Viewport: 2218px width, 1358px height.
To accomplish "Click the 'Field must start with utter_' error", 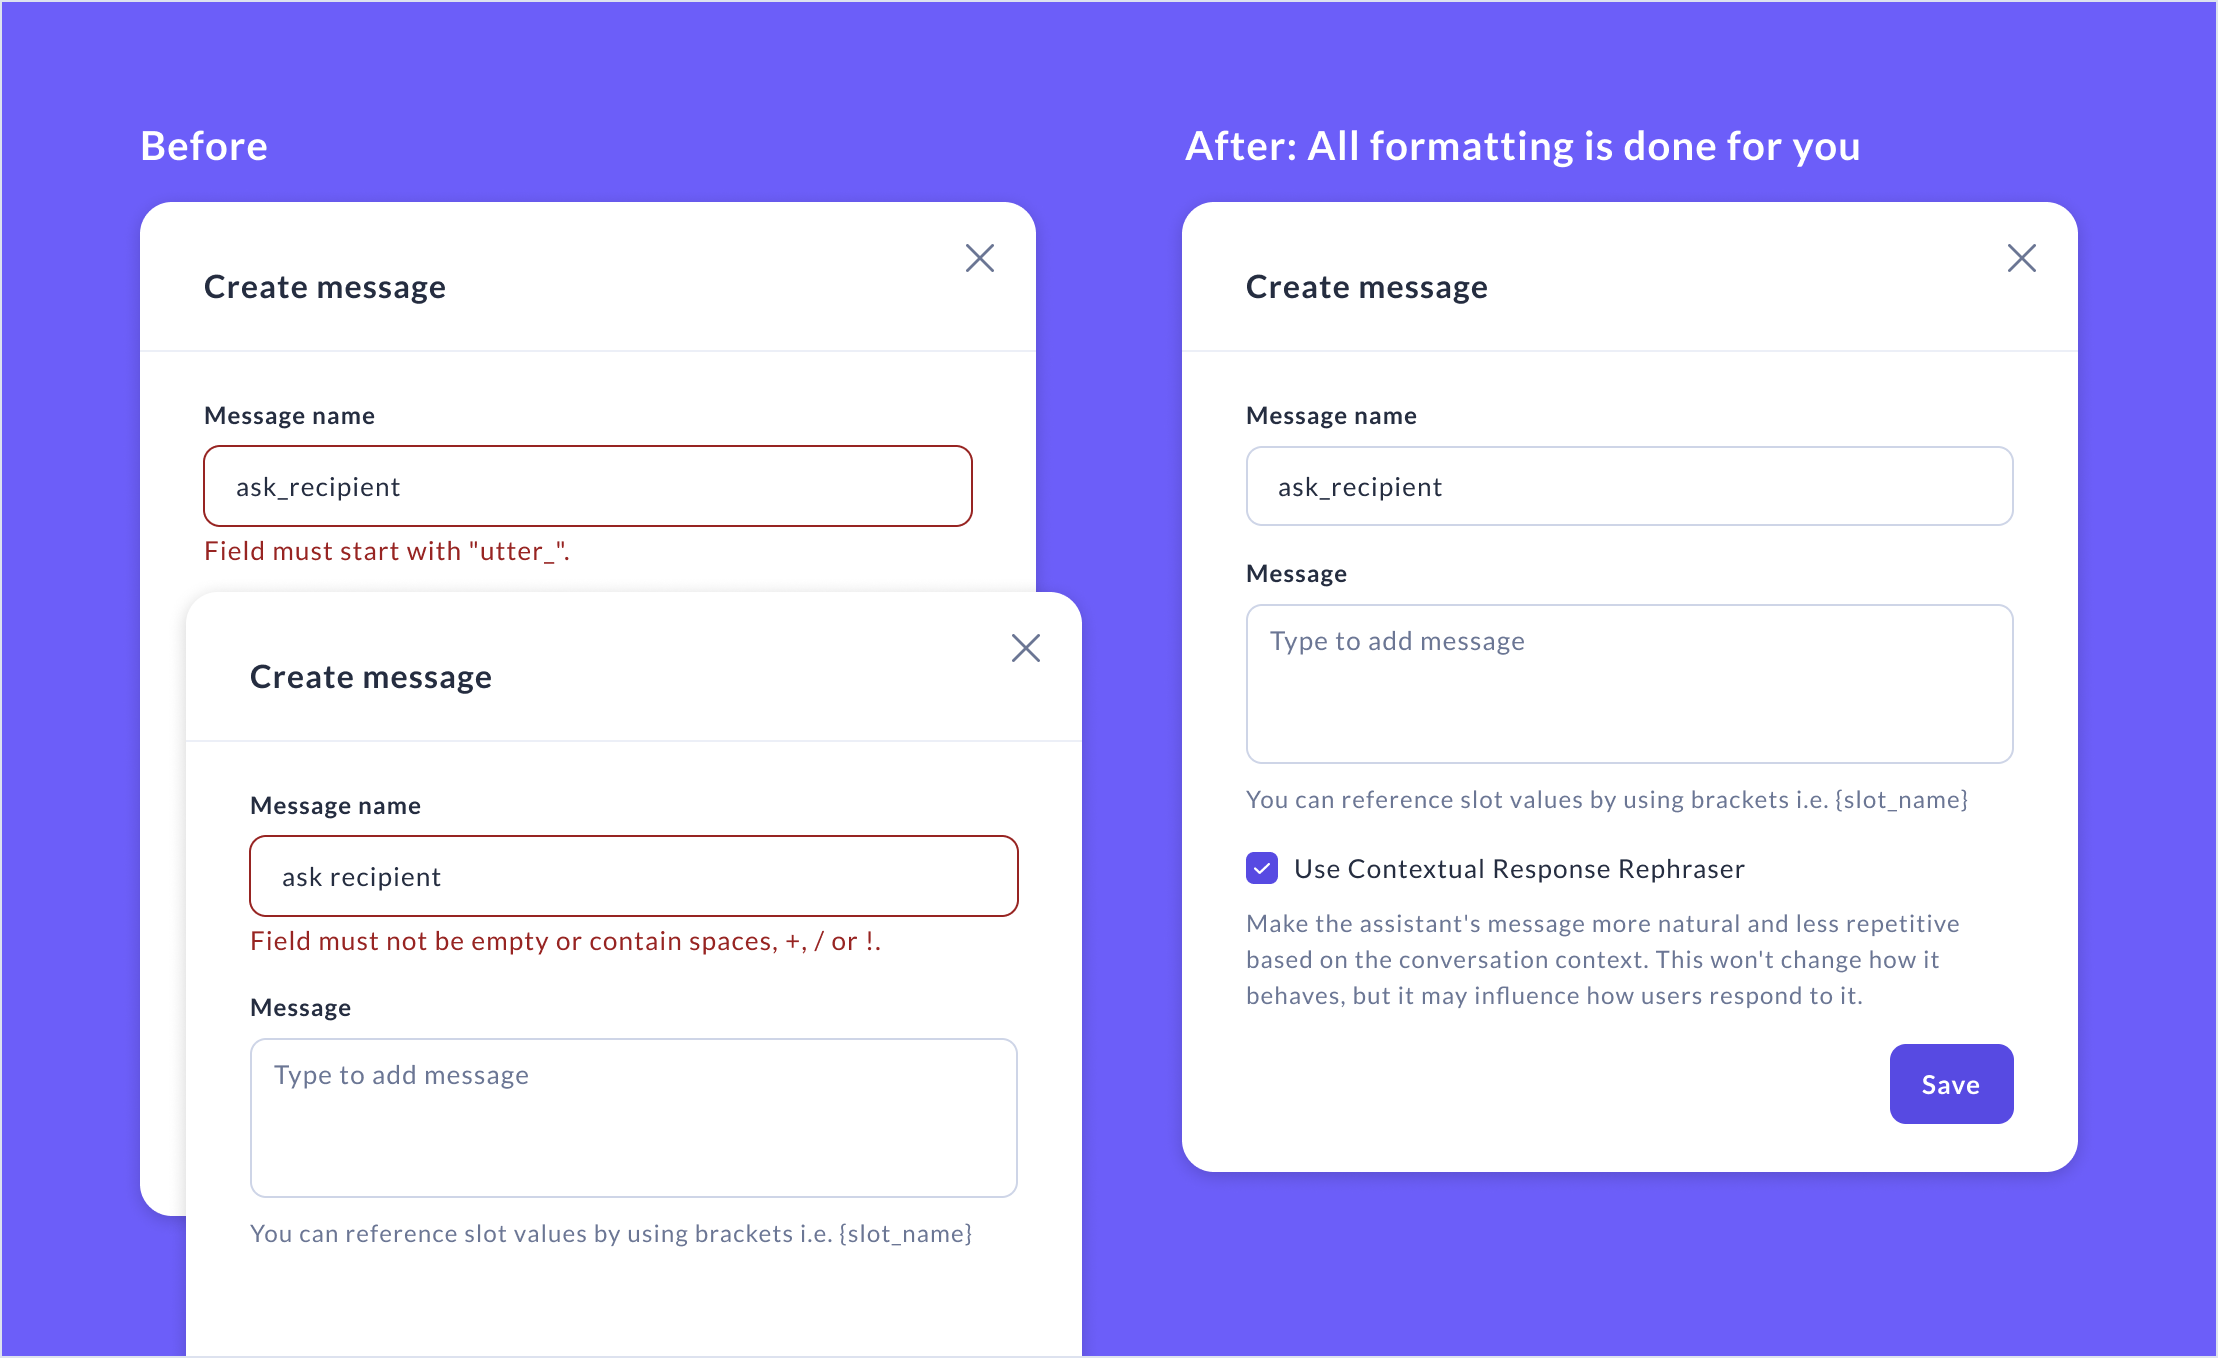I will 387,551.
